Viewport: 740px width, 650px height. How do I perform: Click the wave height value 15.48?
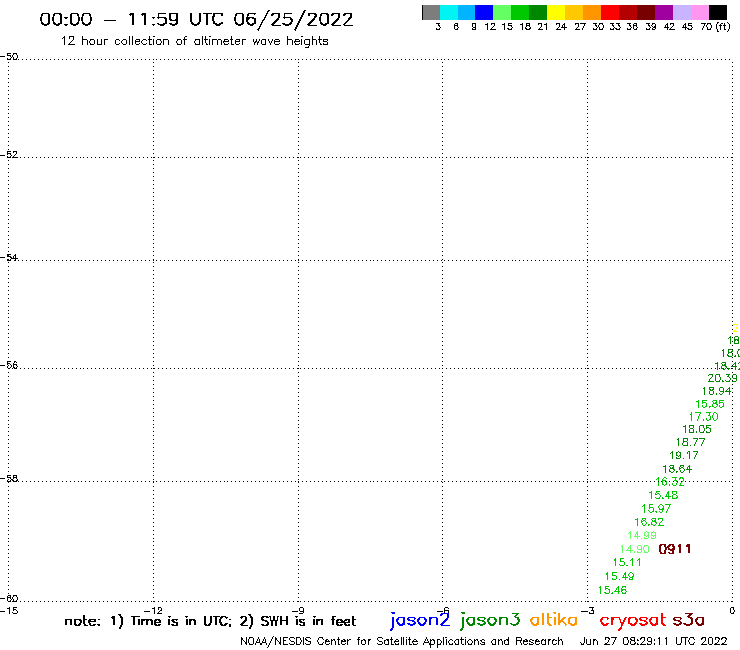tap(663, 495)
